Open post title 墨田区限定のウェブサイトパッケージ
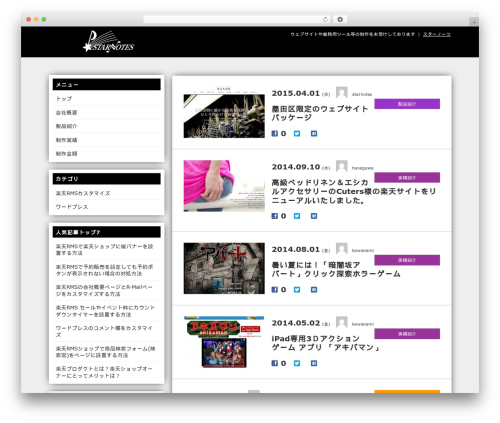 pyautogui.click(x=320, y=113)
